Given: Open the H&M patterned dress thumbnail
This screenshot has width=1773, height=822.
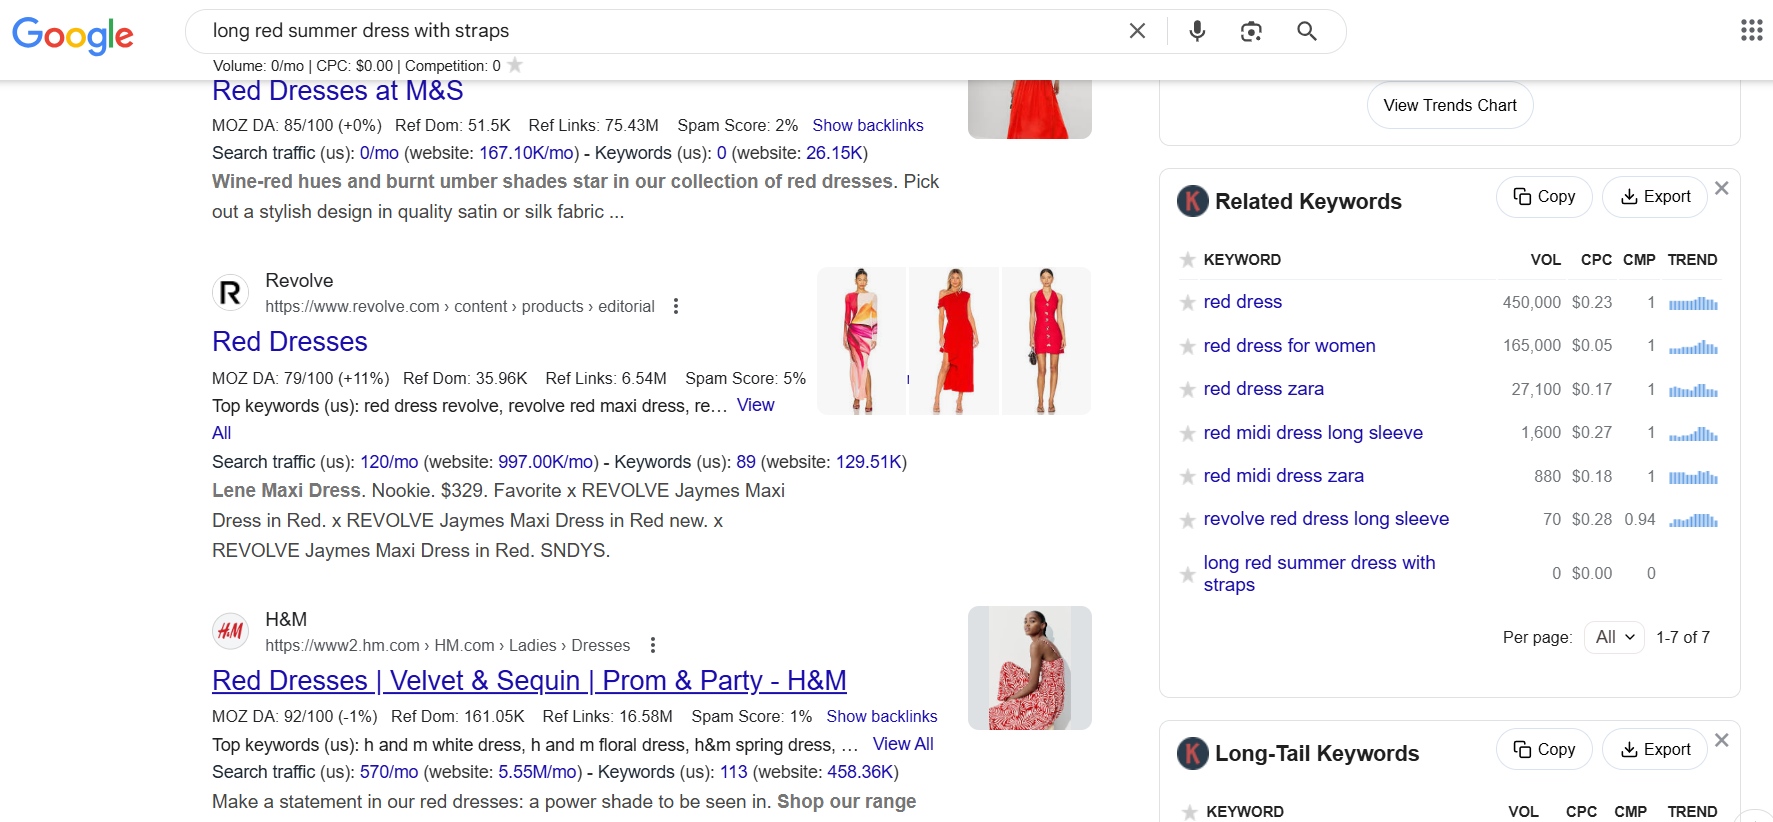Looking at the screenshot, I should 1030,668.
